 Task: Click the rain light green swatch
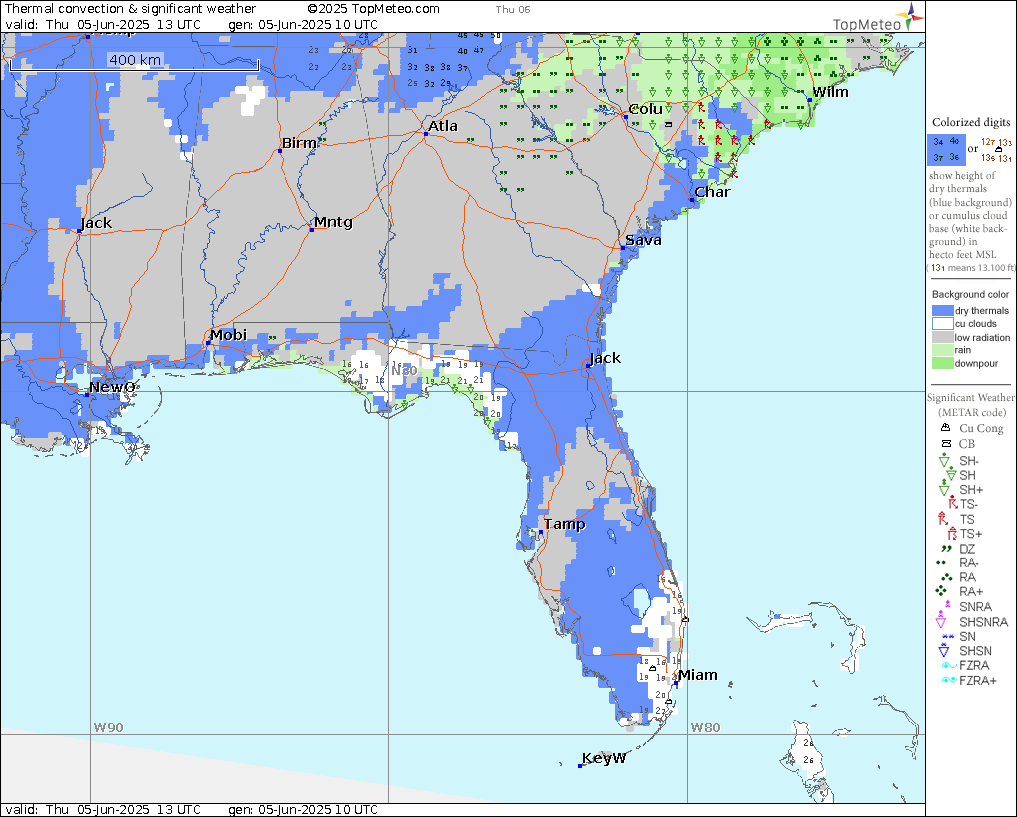[x=942, y=350]
